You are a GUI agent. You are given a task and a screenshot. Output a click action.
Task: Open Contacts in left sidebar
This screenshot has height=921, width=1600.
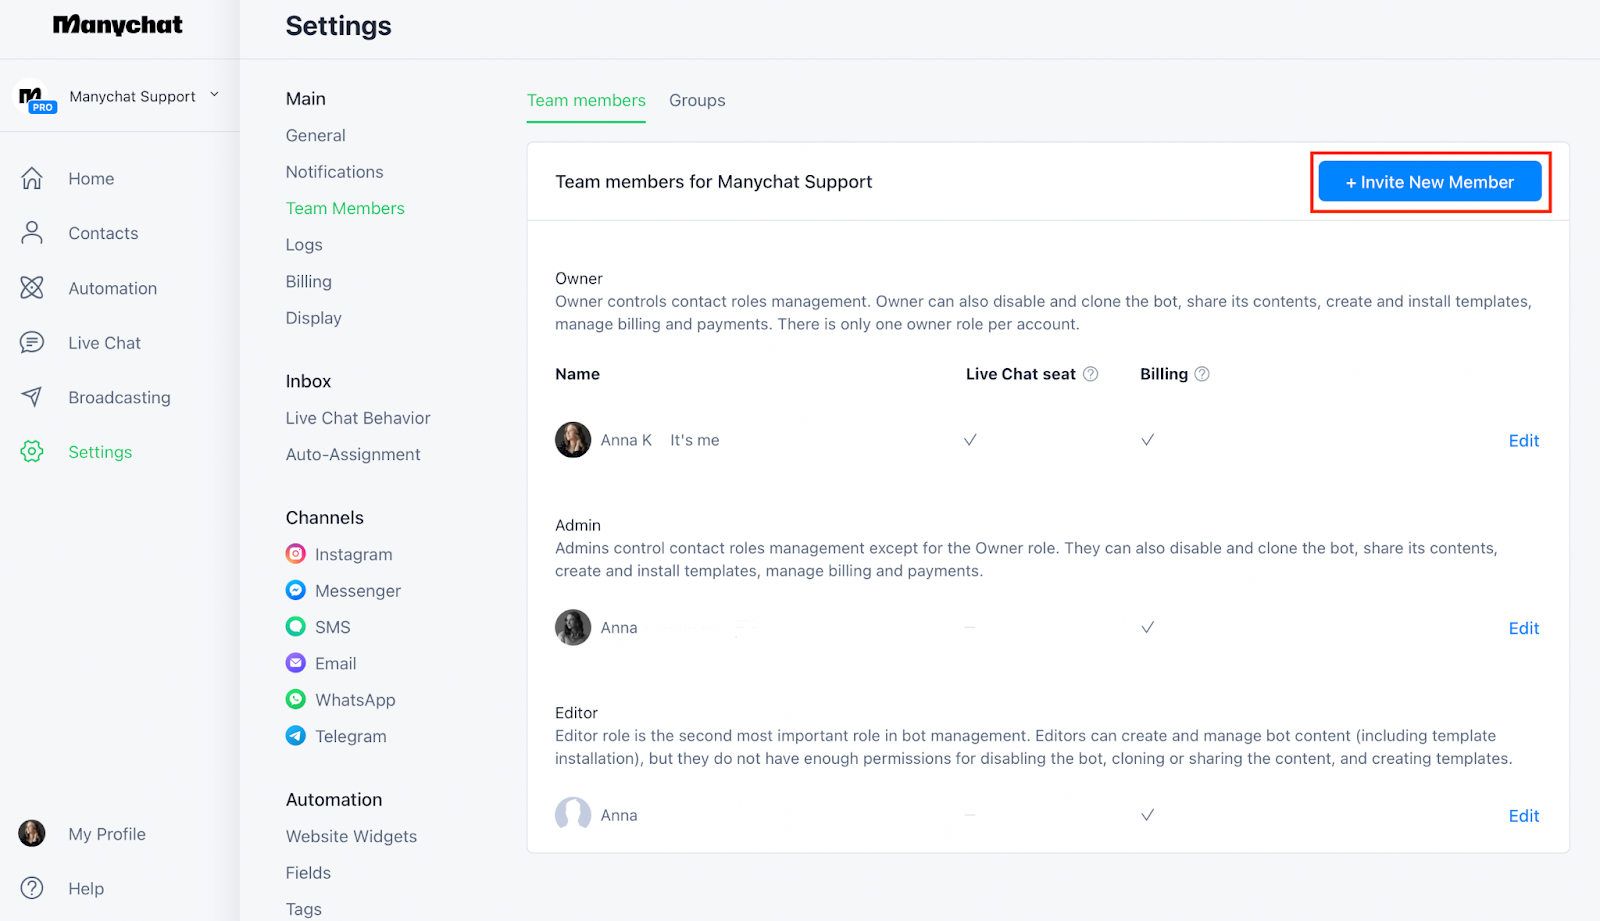click(103, 233)
